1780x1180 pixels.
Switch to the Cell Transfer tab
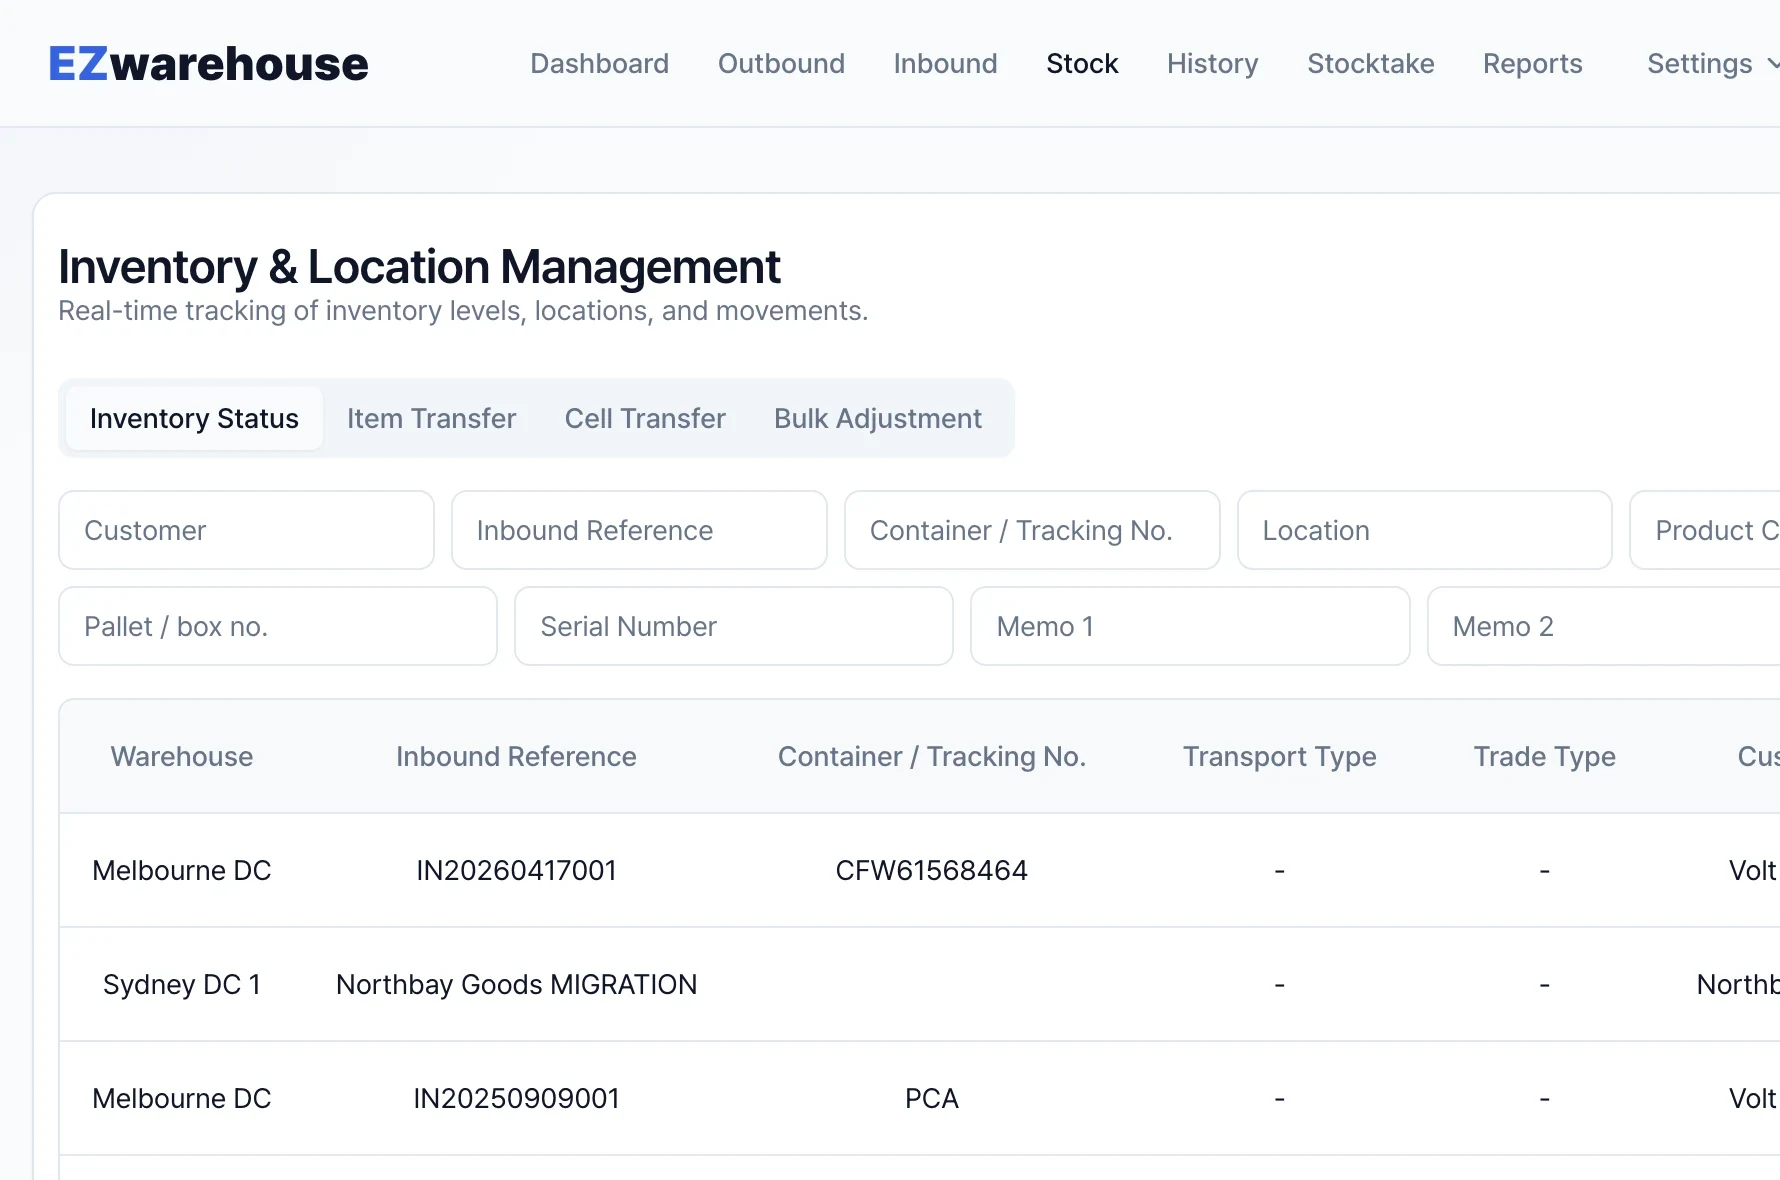(645, 418)
